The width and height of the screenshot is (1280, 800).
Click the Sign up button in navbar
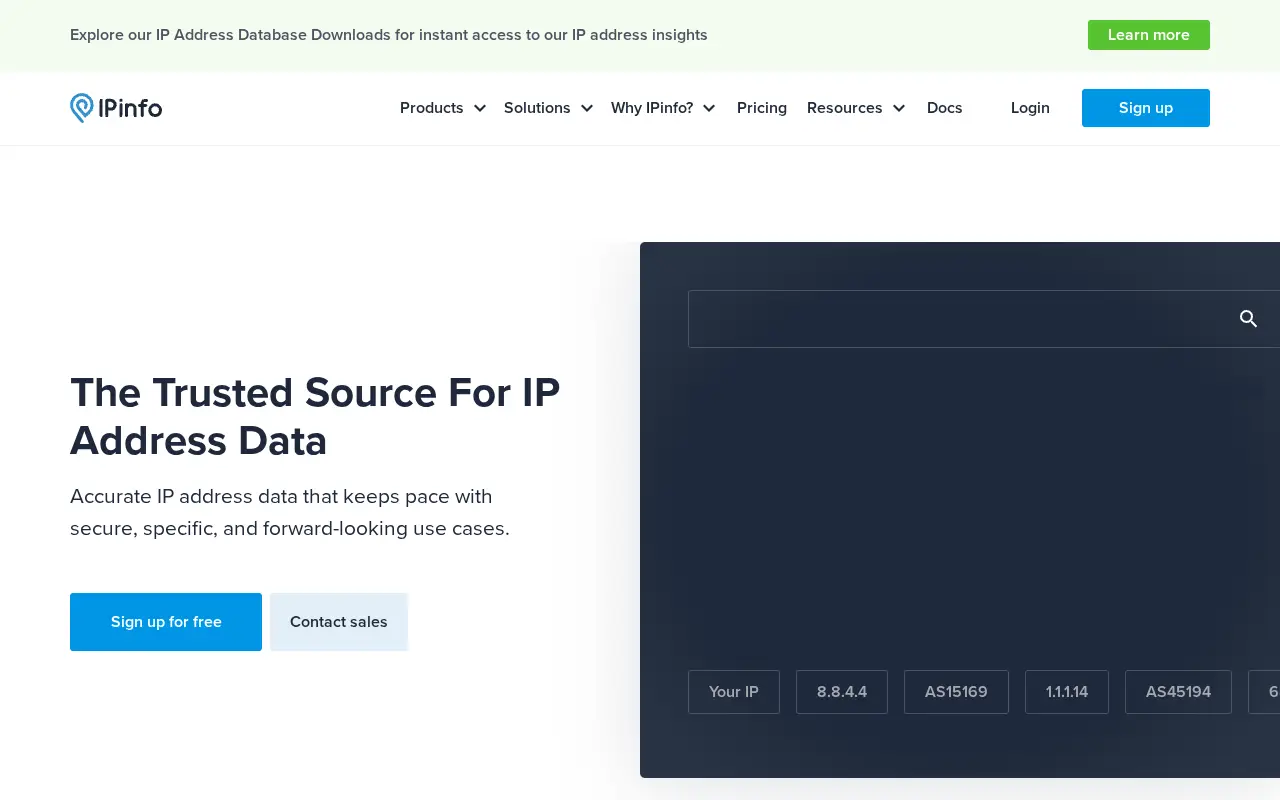click(1146, 108)
